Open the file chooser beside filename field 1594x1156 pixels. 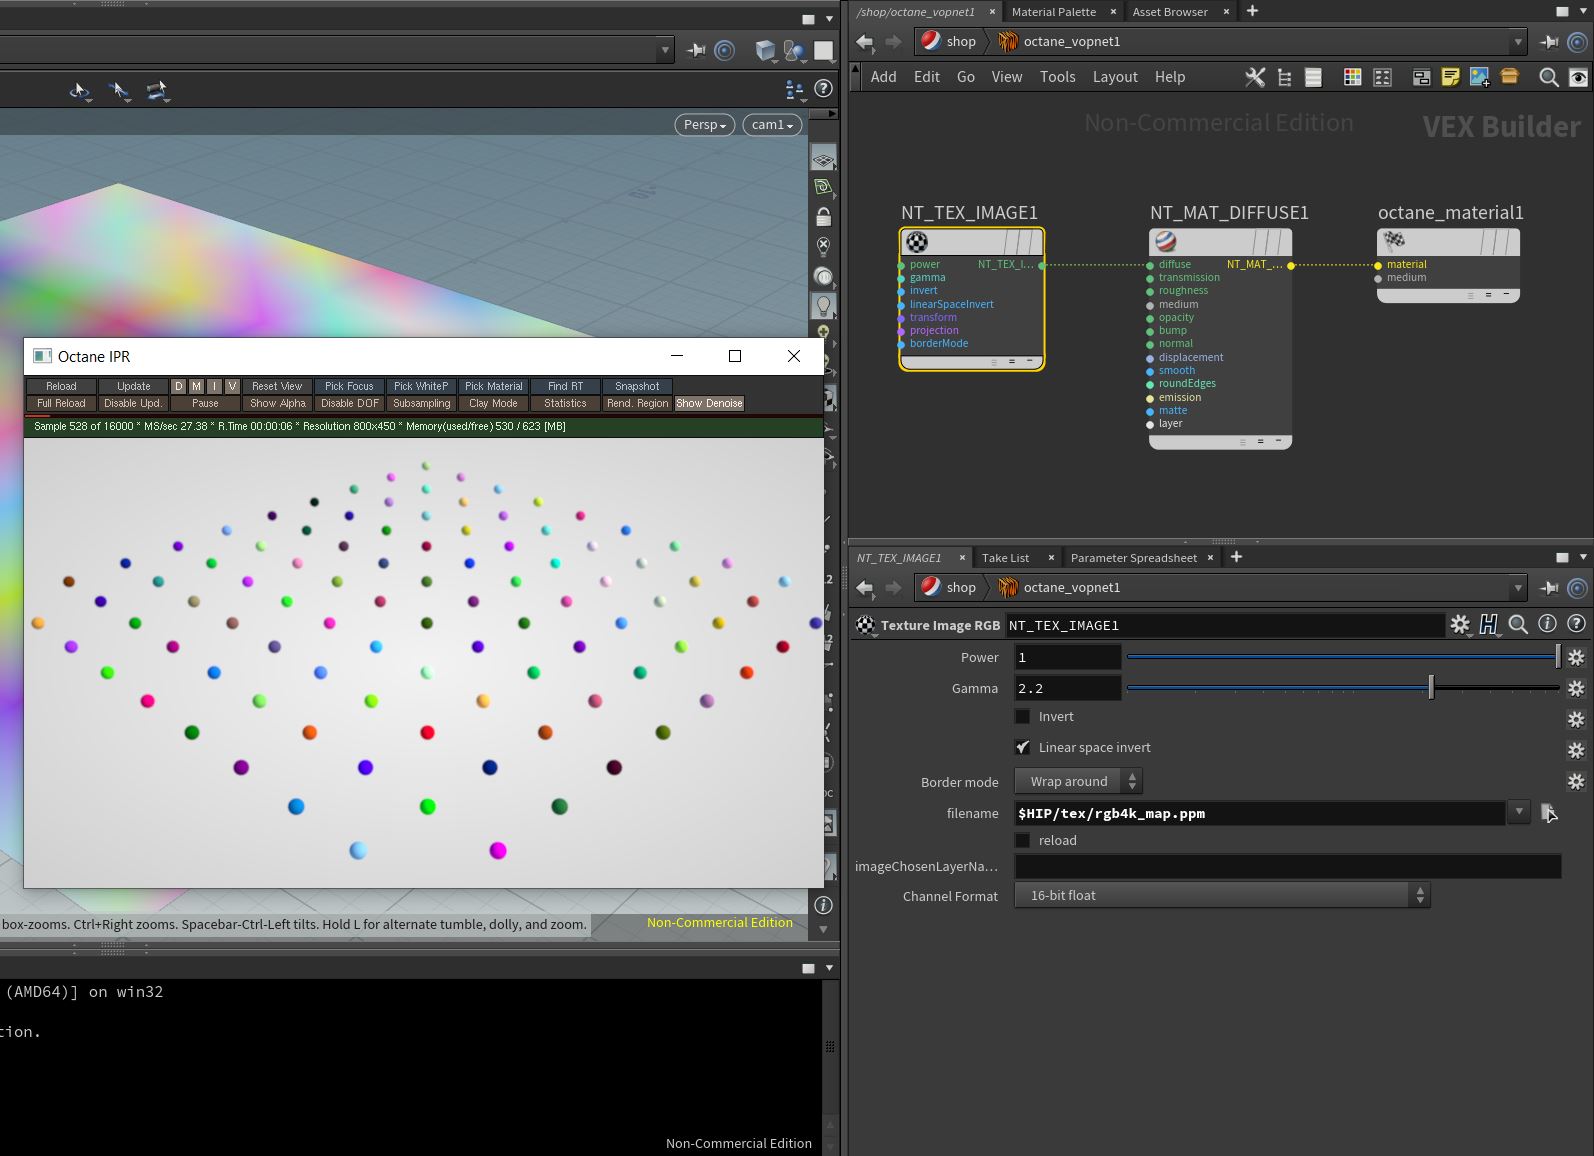1549,813
